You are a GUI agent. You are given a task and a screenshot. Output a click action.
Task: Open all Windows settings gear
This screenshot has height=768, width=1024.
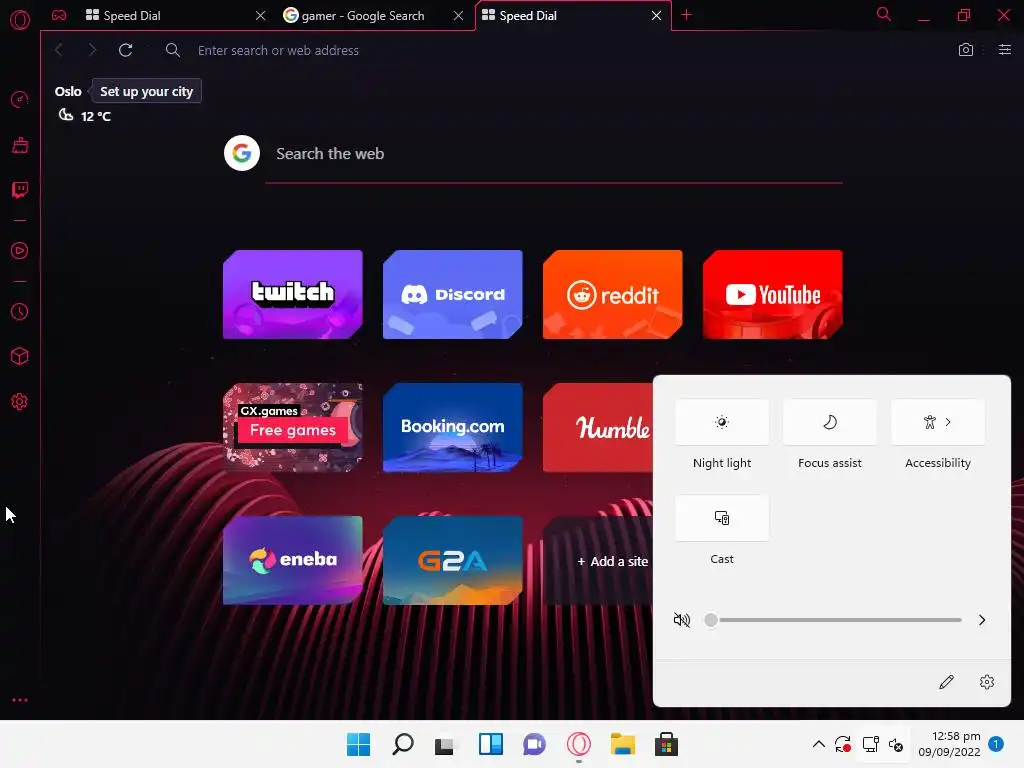coord(987,682)
